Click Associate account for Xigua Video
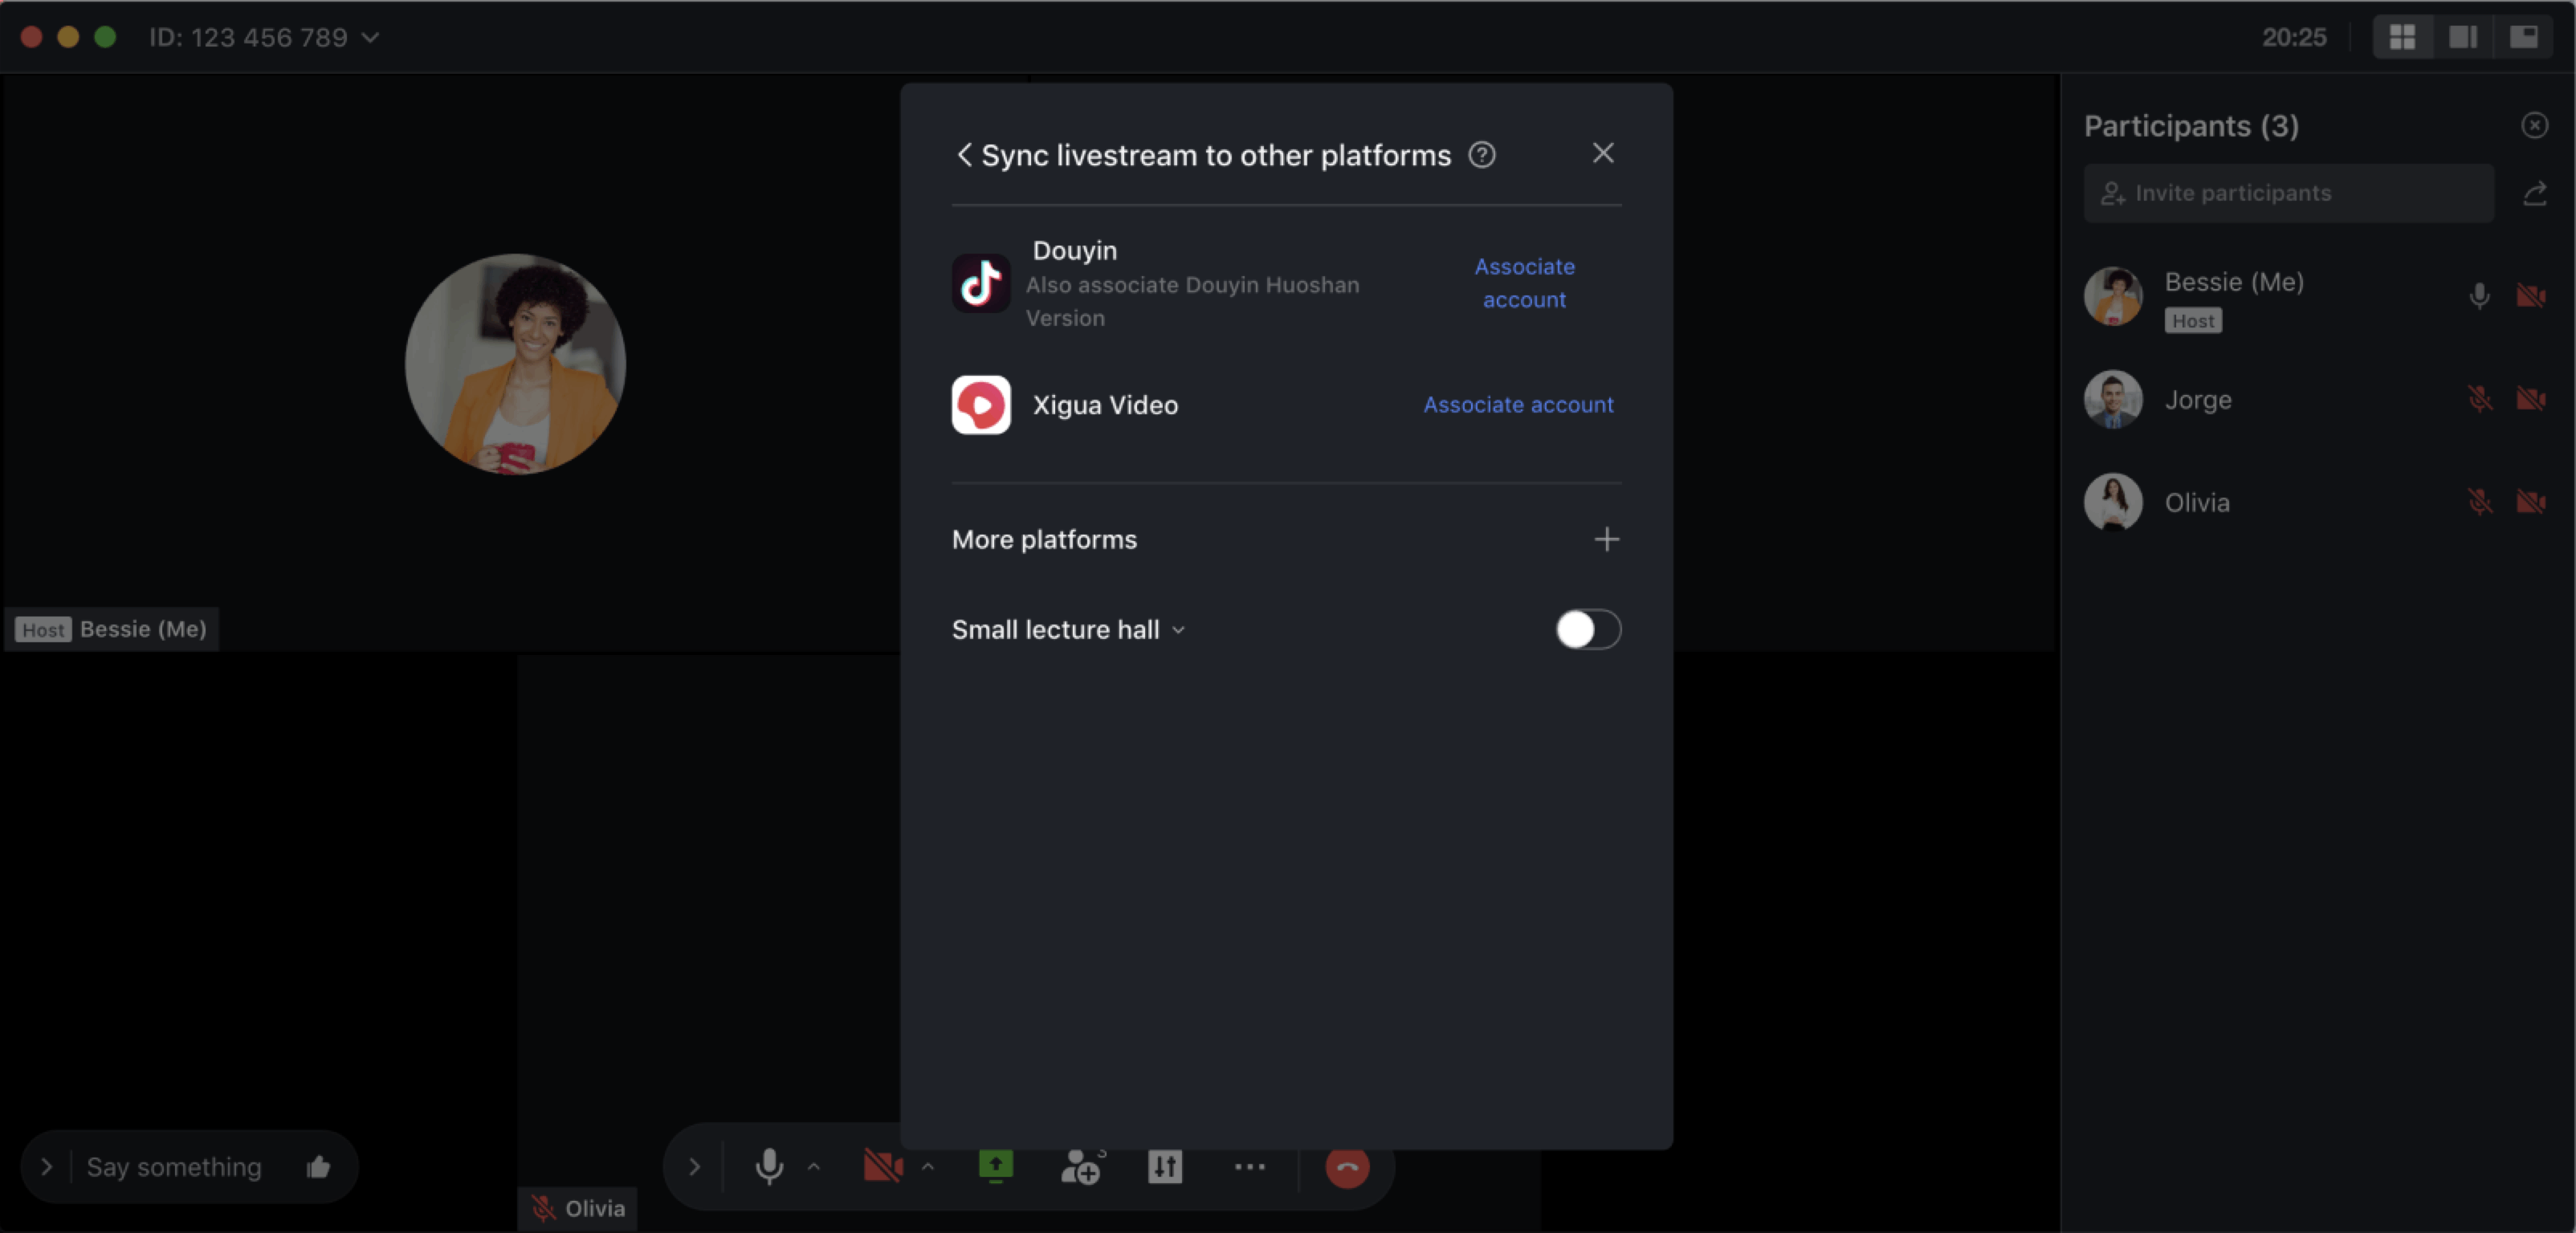 point(1518,405)
